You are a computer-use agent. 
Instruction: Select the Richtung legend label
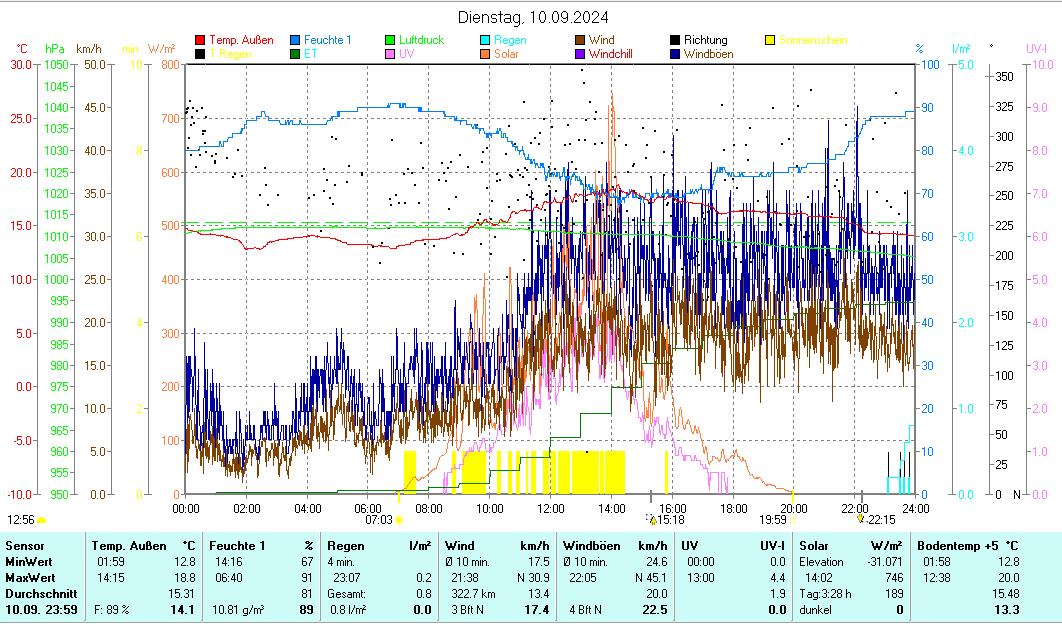(705, 40)
